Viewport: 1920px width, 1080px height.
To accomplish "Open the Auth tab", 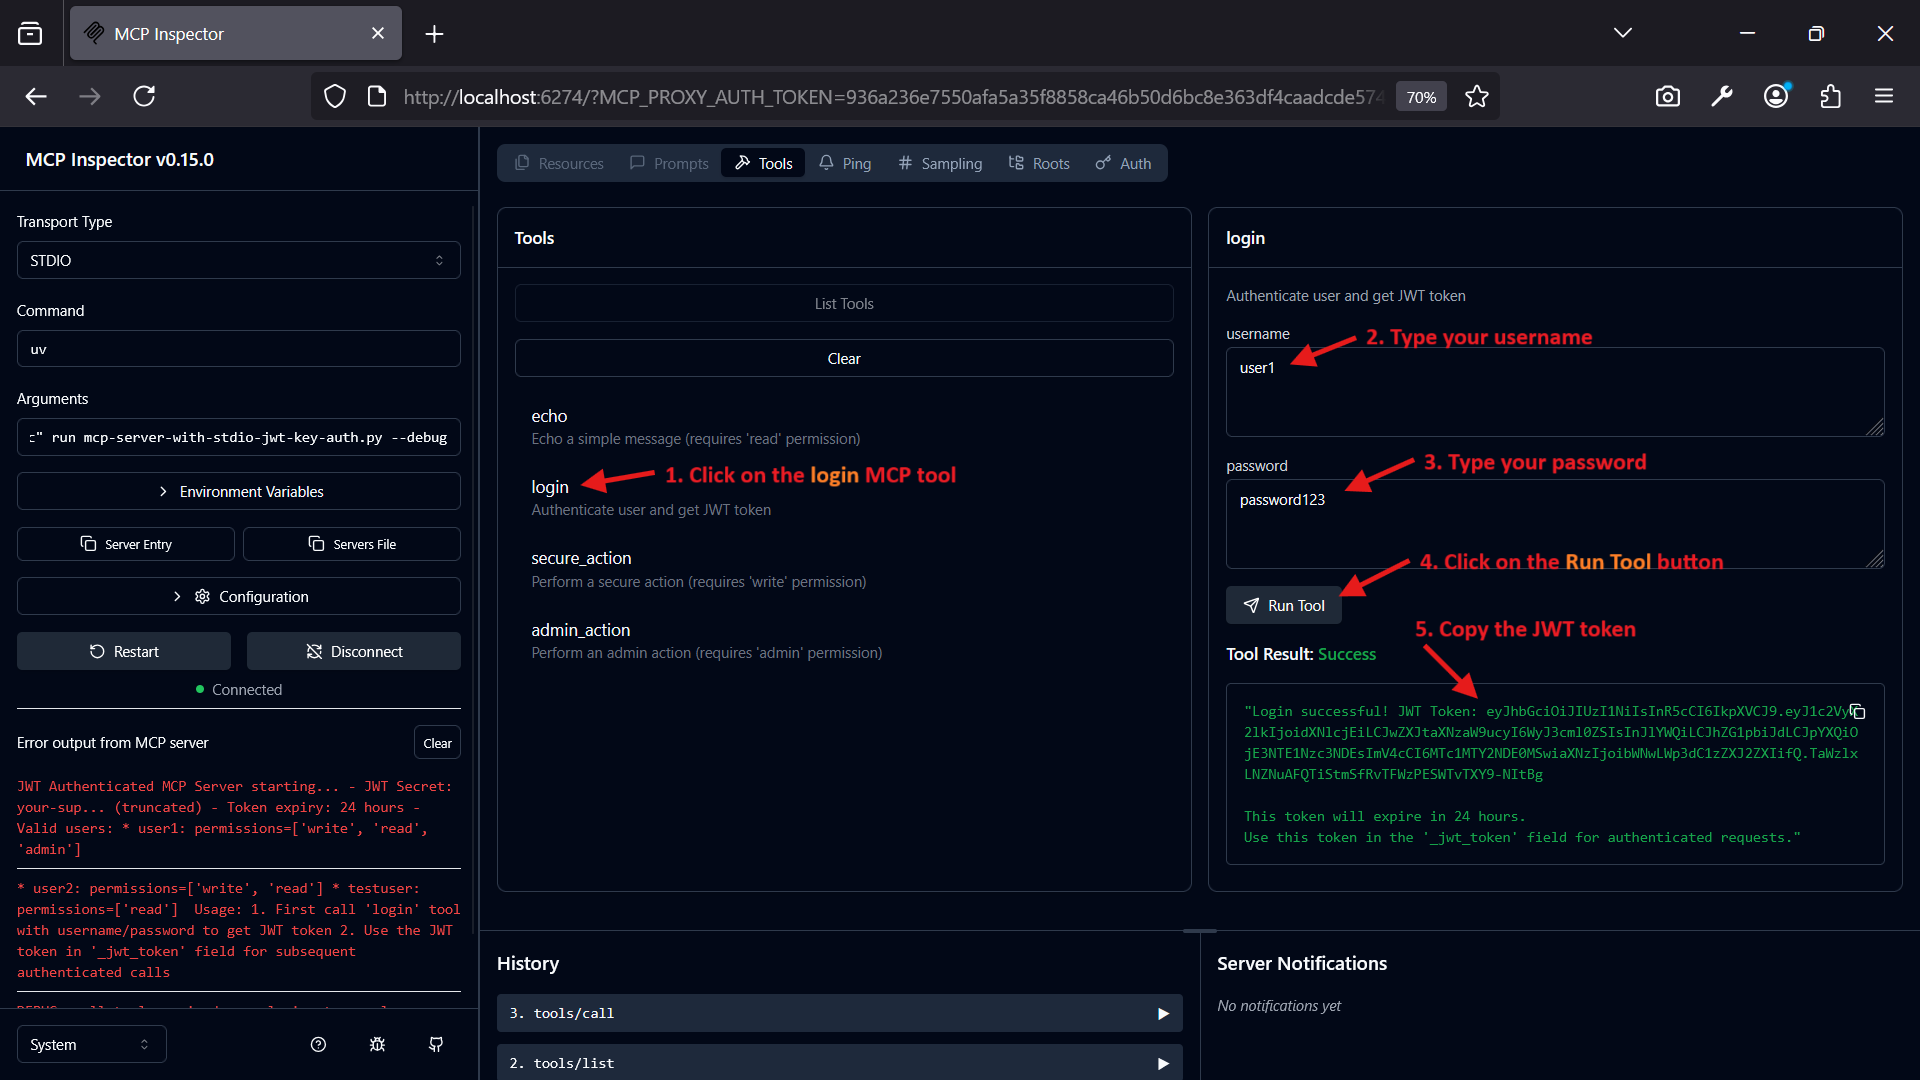I will 1123,163.
